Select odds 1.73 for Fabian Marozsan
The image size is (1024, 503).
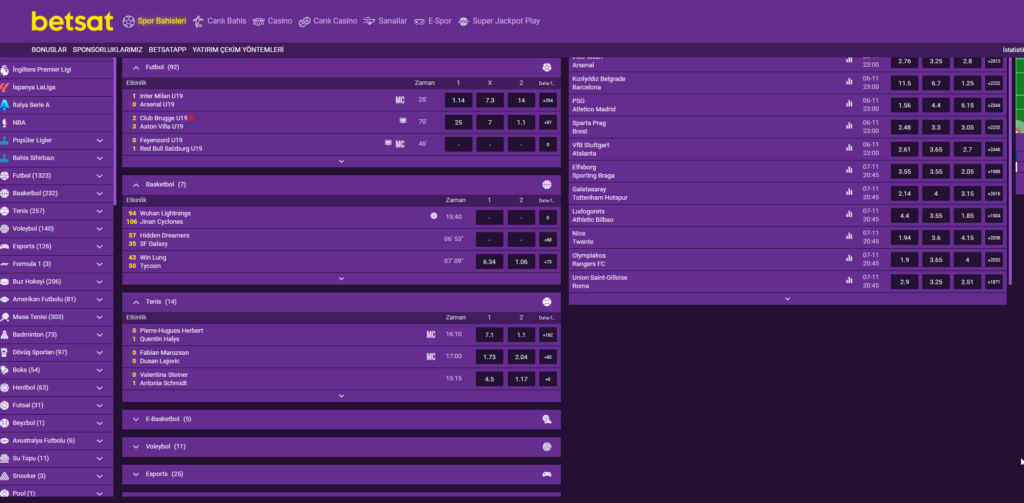tap(490, 357)
